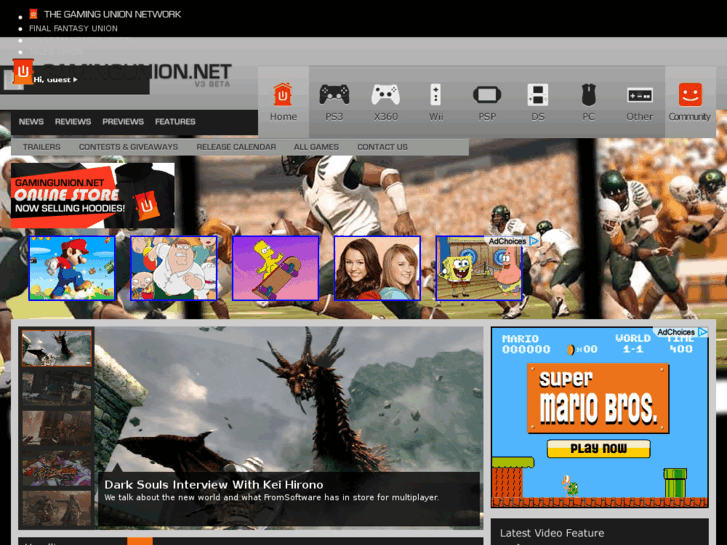This screenshot has width=727, height=545.
Task: Select the X360 controller icon
Action: [x=385, y=94]
